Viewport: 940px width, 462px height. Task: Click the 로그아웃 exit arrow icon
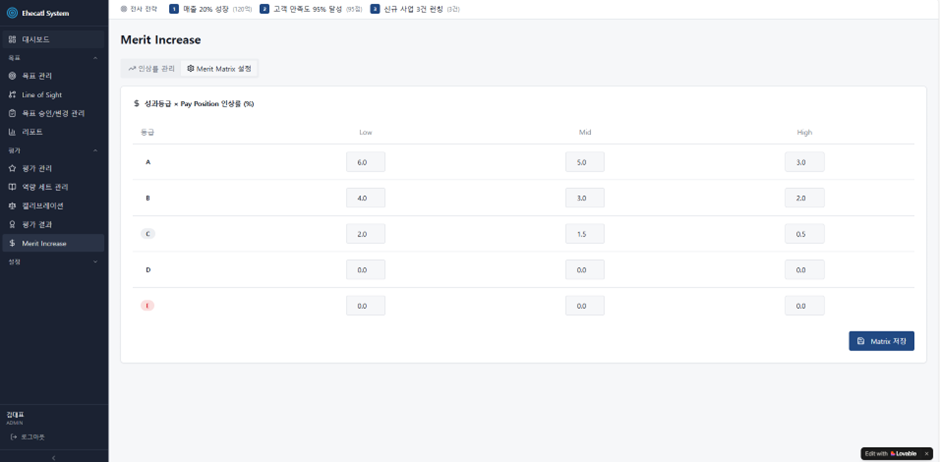pos(14,437)
